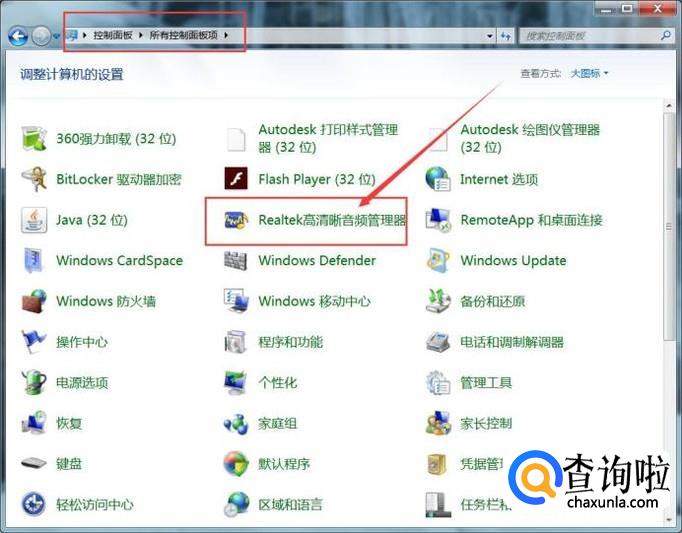
Task: Expand the arrow after 控制面板 breadcrumb
Action: click(x=141, y=35)
